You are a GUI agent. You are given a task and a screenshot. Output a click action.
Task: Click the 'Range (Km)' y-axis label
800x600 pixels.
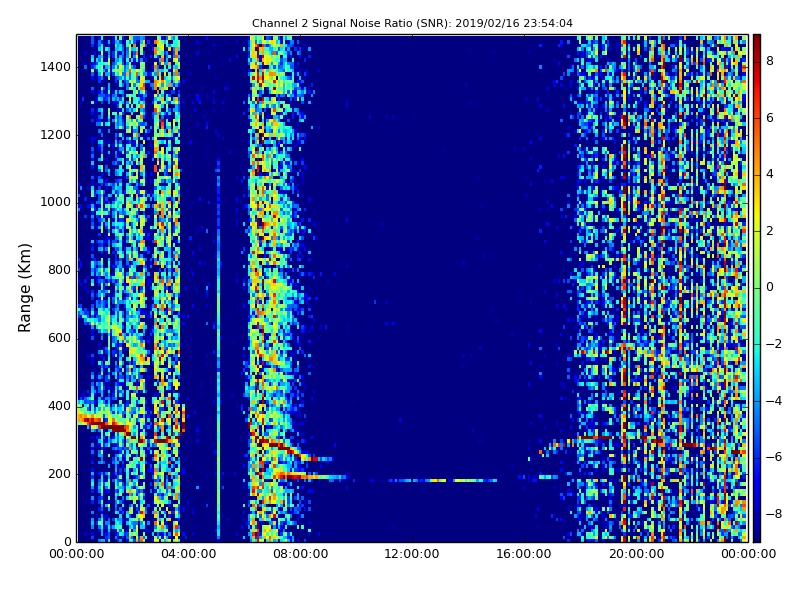24,288
